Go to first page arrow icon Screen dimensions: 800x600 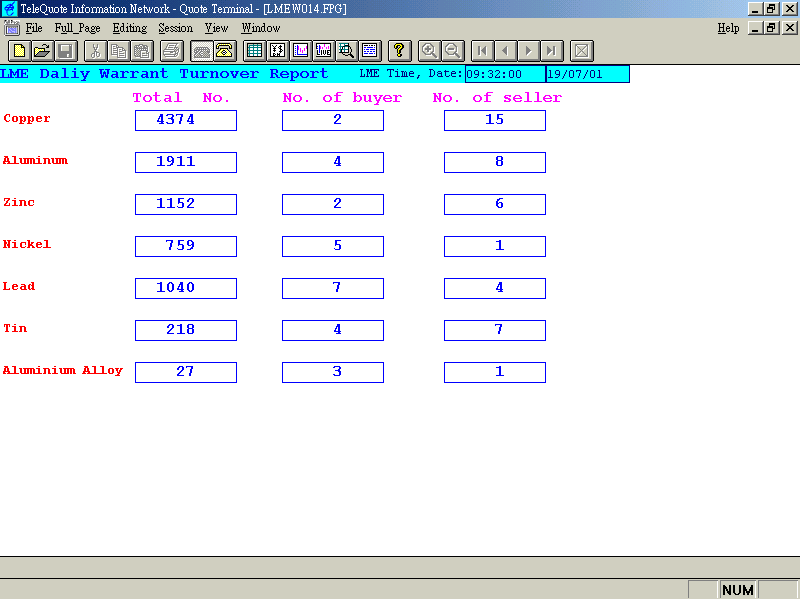[x=482, y=51]
